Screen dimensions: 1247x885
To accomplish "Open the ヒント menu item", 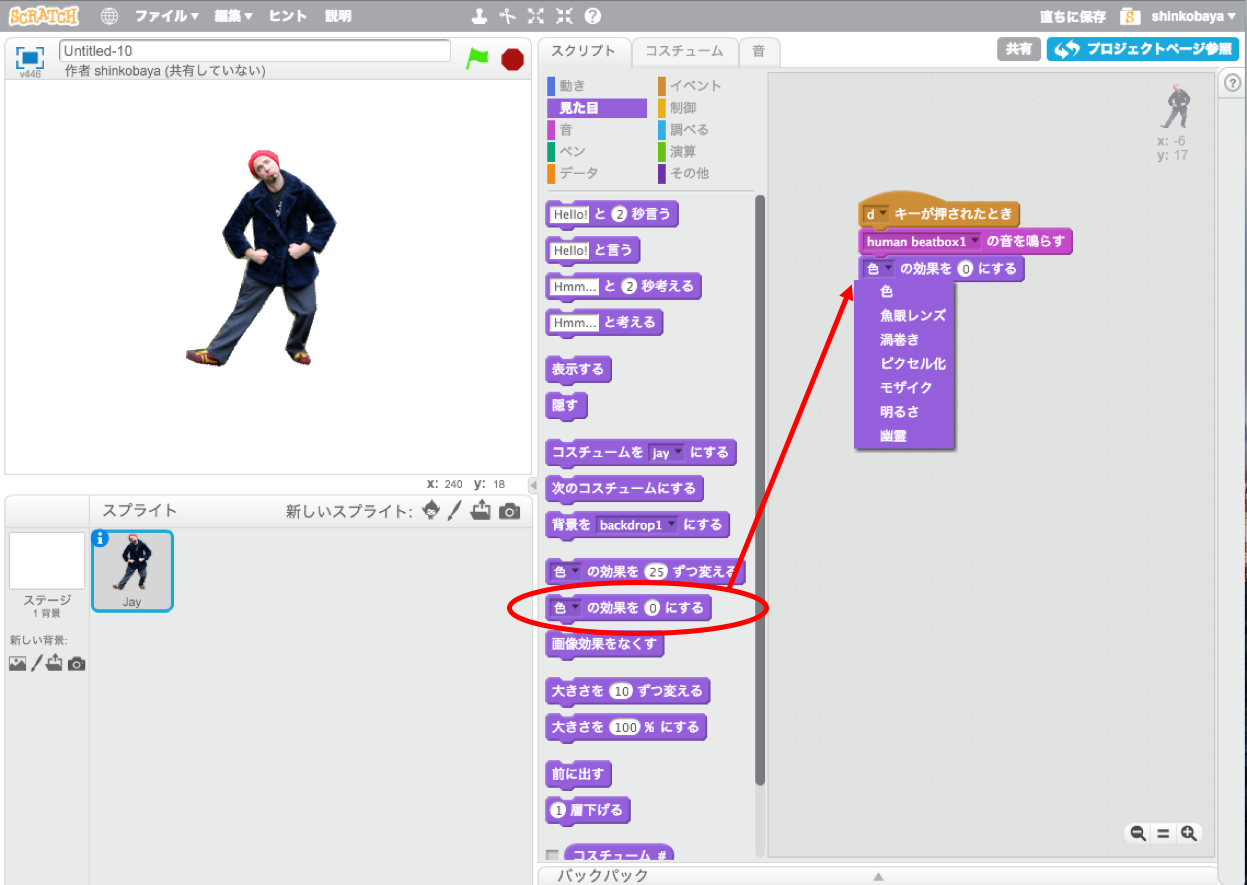I will pos(288,16).
